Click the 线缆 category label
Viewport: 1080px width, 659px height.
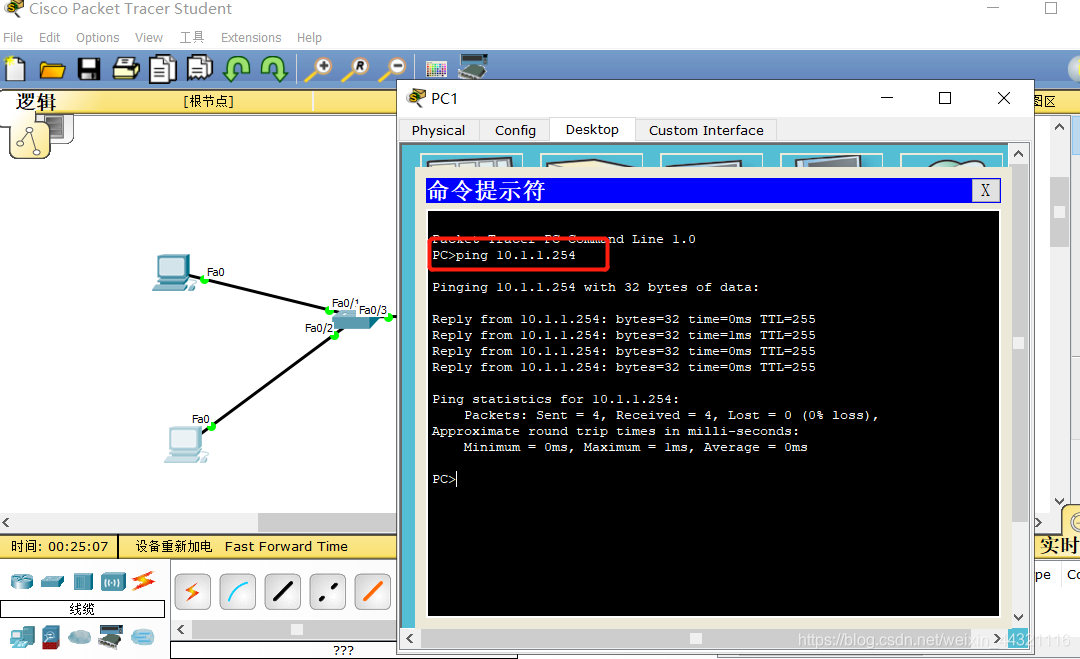pyautogui.click(x=82, y=609)
